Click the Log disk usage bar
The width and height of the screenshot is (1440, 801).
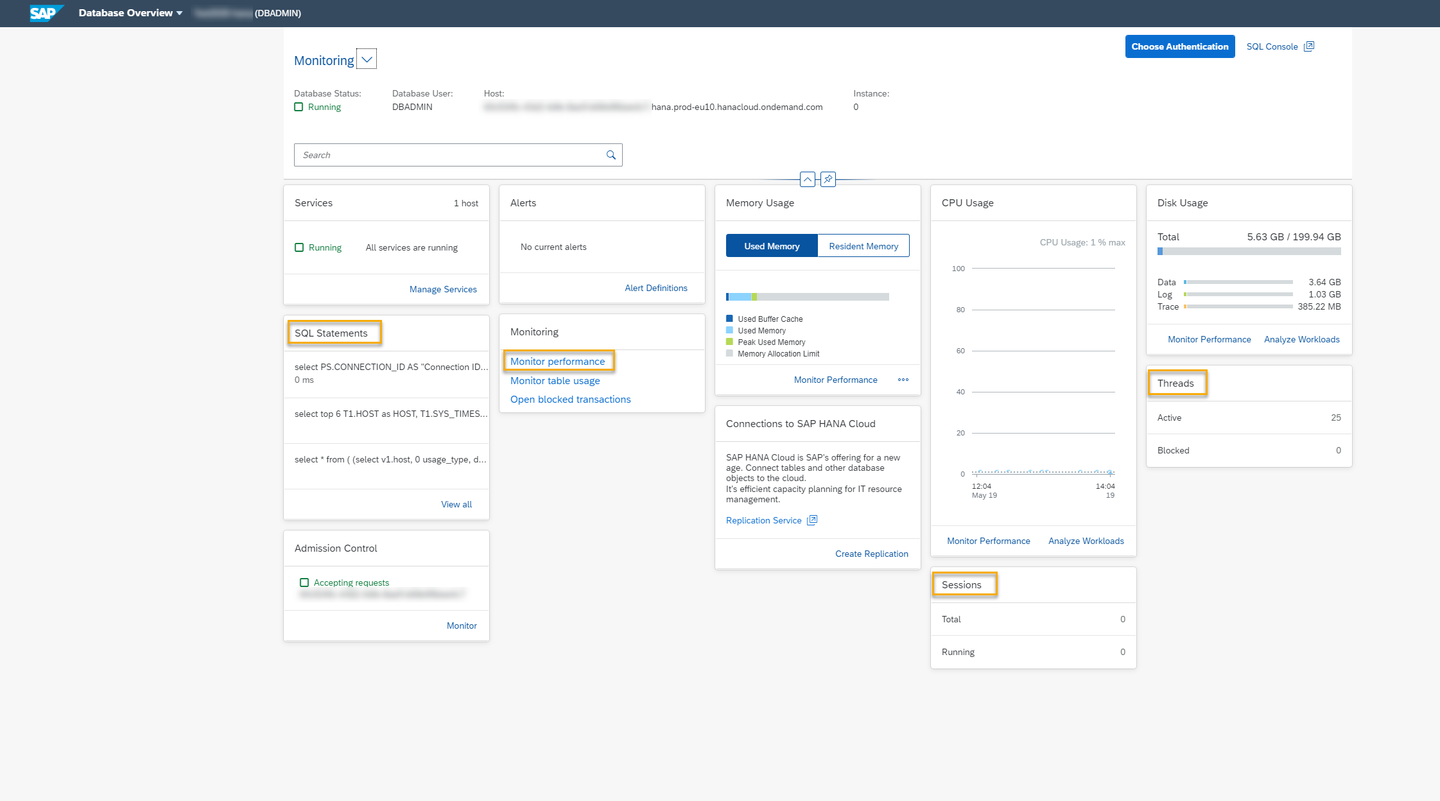coord(1238,294)
